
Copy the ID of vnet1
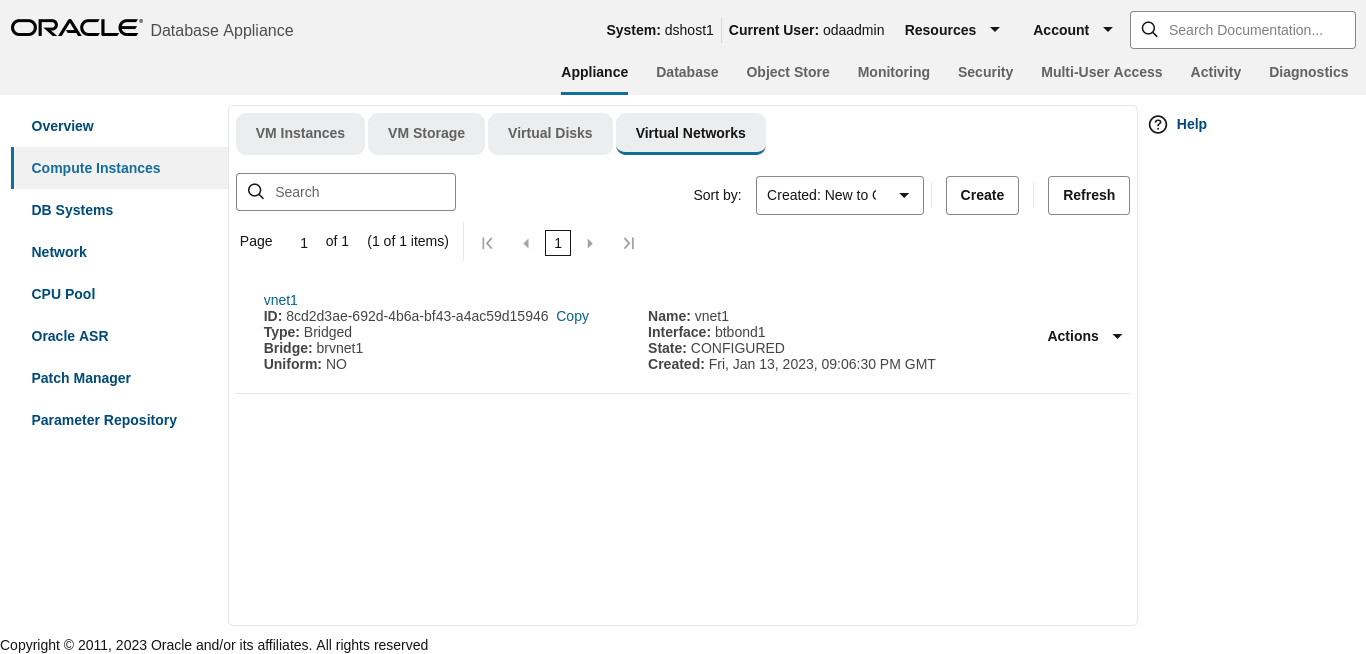[572, 316]
